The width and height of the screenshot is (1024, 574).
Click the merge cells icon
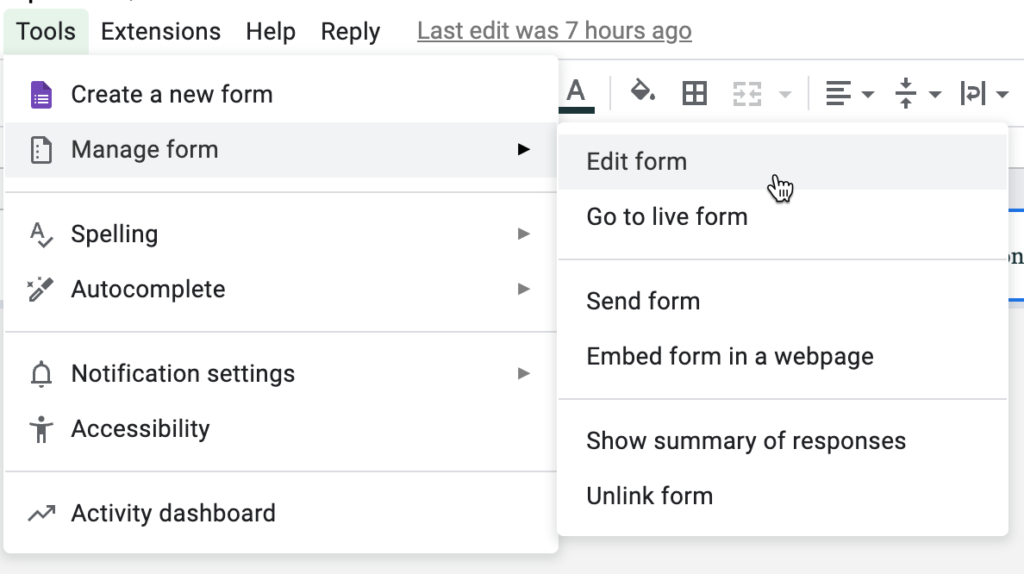tap(747, 93)
